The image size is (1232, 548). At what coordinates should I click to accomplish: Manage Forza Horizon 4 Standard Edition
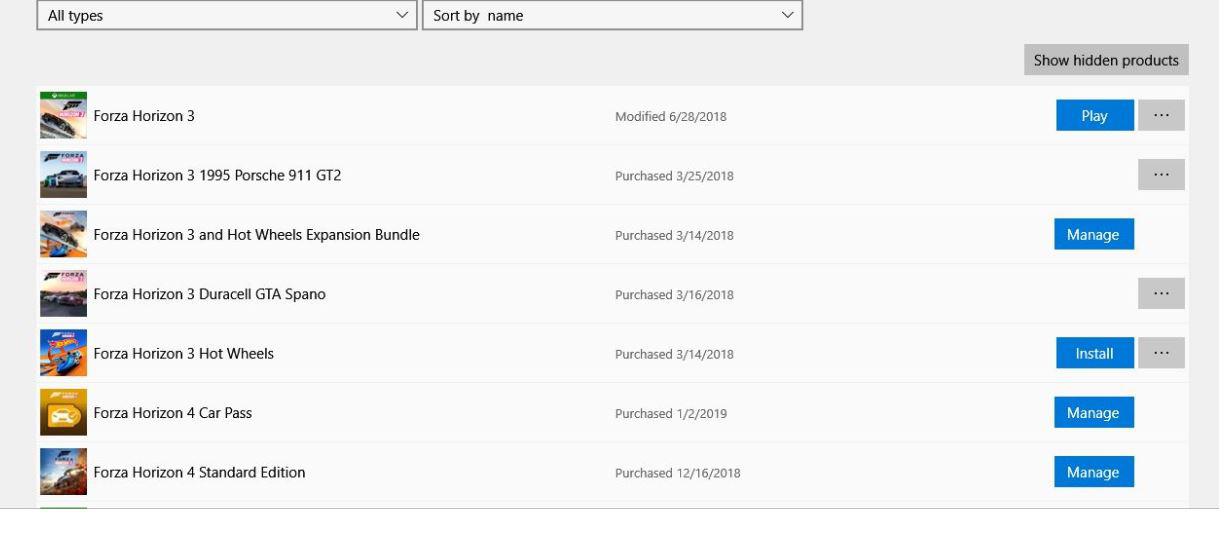[1093, 472]
